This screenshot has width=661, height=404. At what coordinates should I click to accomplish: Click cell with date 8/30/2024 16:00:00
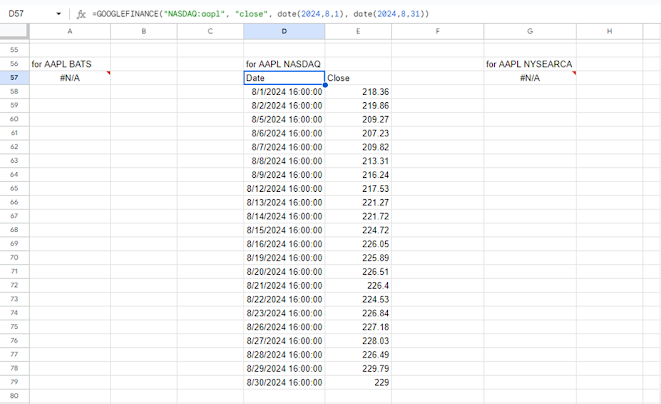pyautogui.click(x=284, y=382)
